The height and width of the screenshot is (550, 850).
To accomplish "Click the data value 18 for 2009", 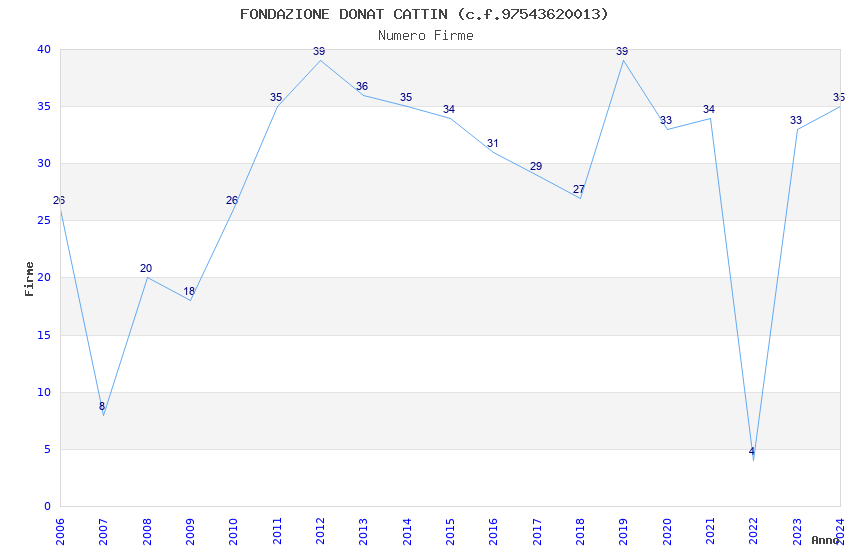I will [x=189, y=292].
